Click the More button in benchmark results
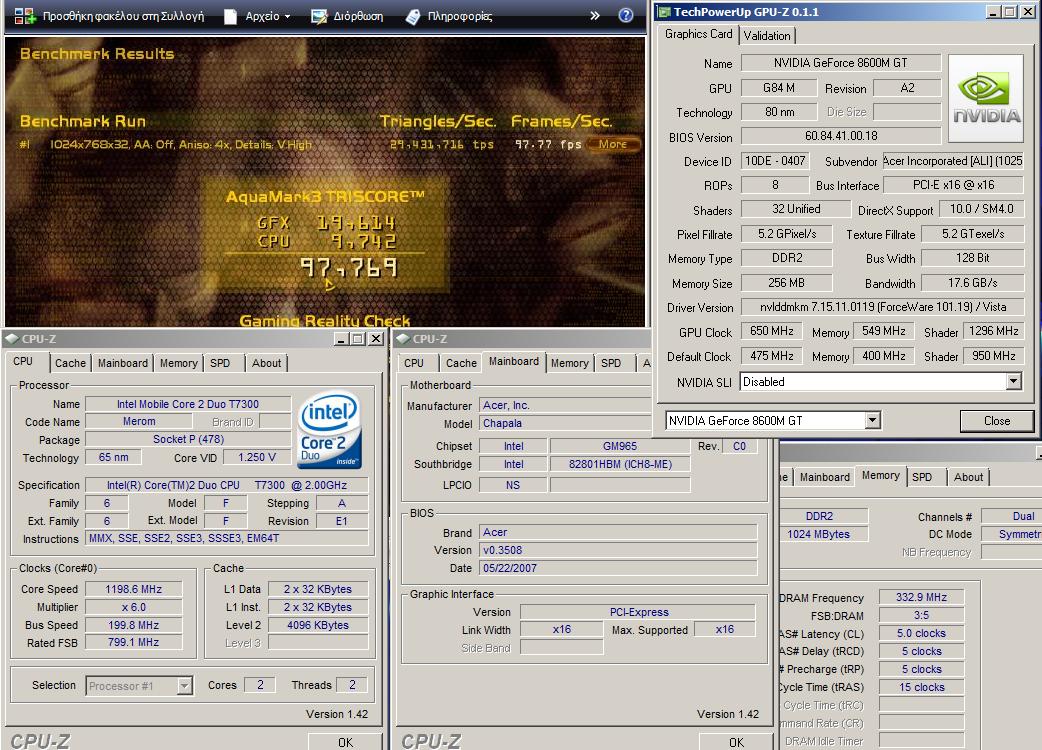Image resolution: width=1042 pixels, height=750 pixels. 613,144
